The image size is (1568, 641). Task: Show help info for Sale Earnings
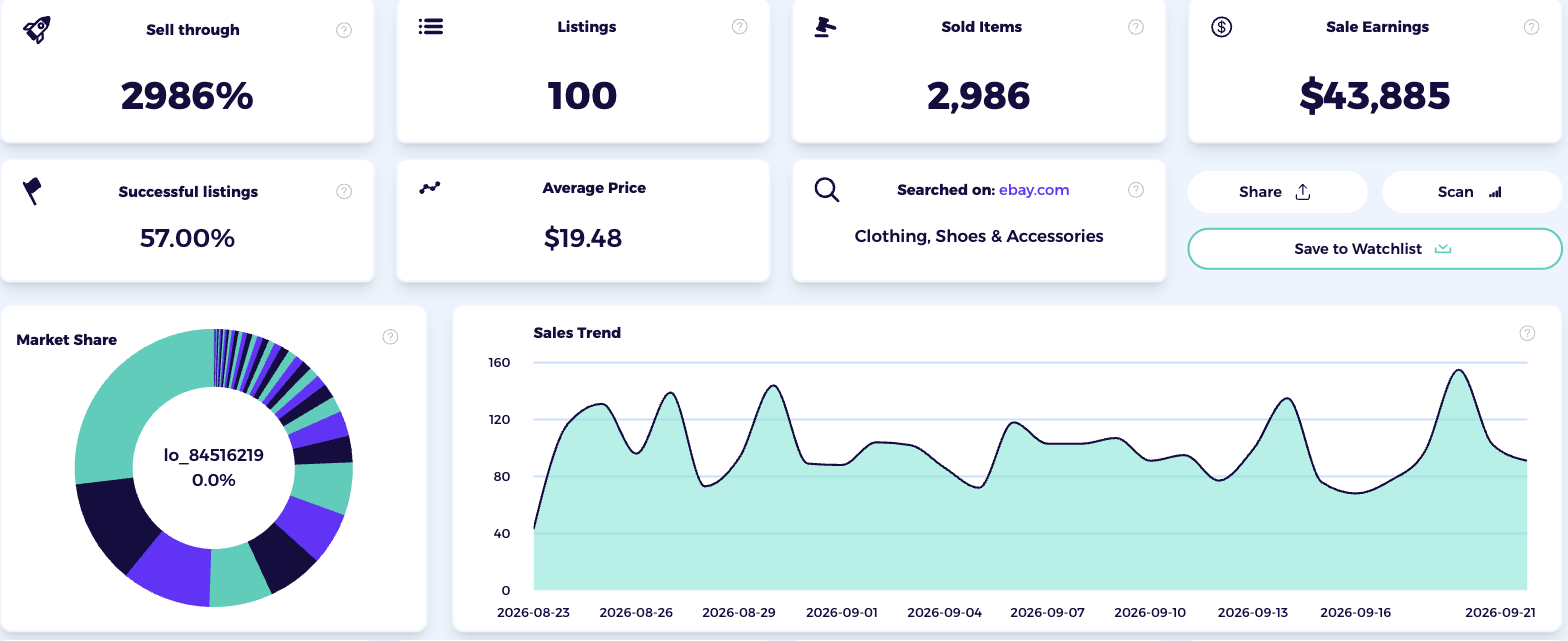coord(1531,27)
